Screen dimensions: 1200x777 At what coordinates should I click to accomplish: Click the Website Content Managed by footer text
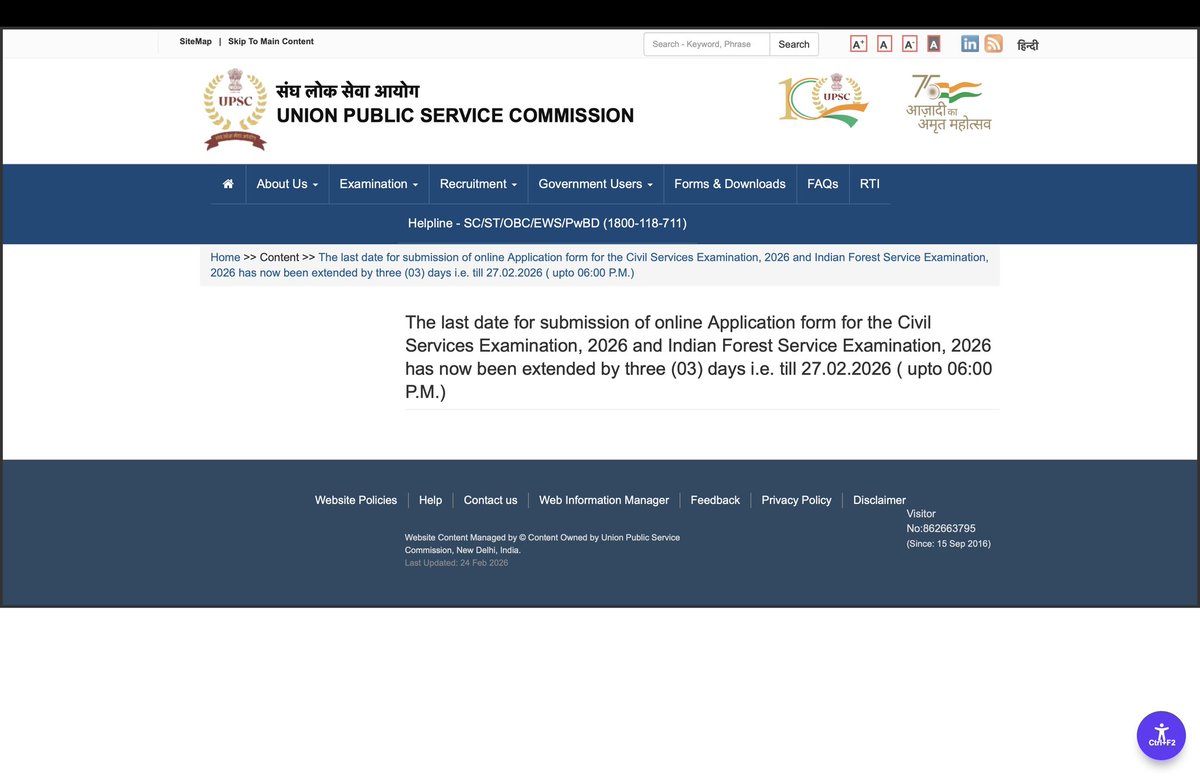542,544
